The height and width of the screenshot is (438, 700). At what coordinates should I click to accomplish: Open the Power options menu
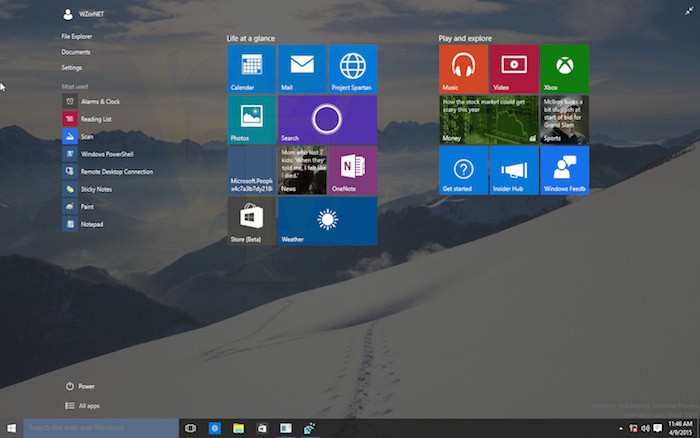[86, 386]
